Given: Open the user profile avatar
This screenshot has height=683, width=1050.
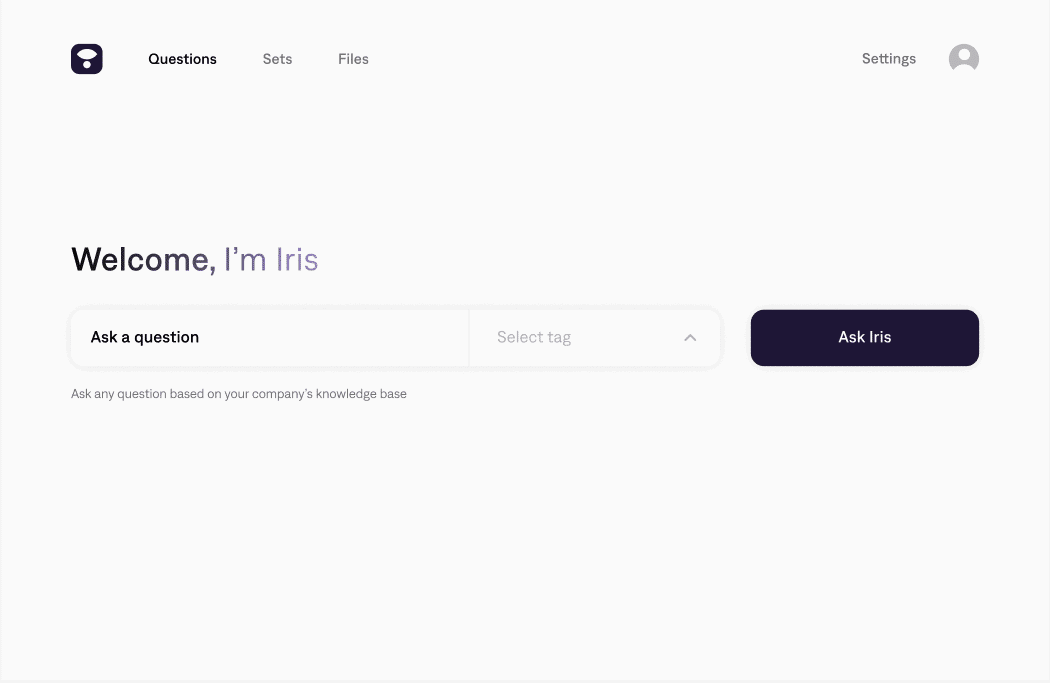Looking at the screenshot, I should click(x=964, y=58).
